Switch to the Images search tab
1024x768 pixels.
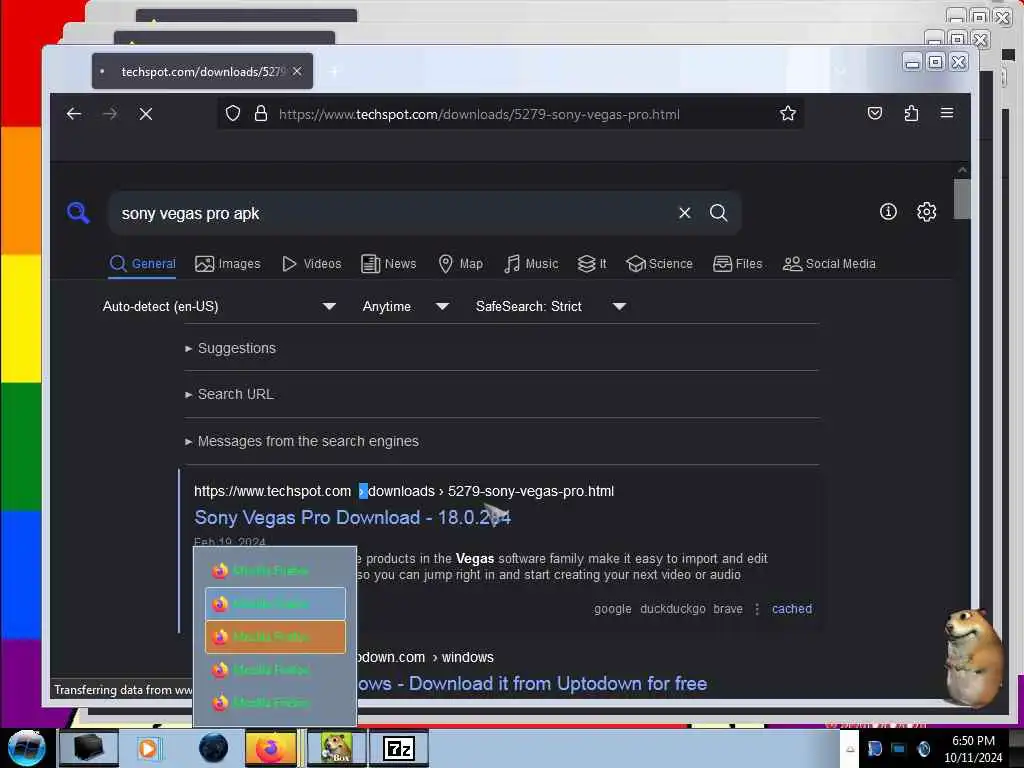(227, 263)
